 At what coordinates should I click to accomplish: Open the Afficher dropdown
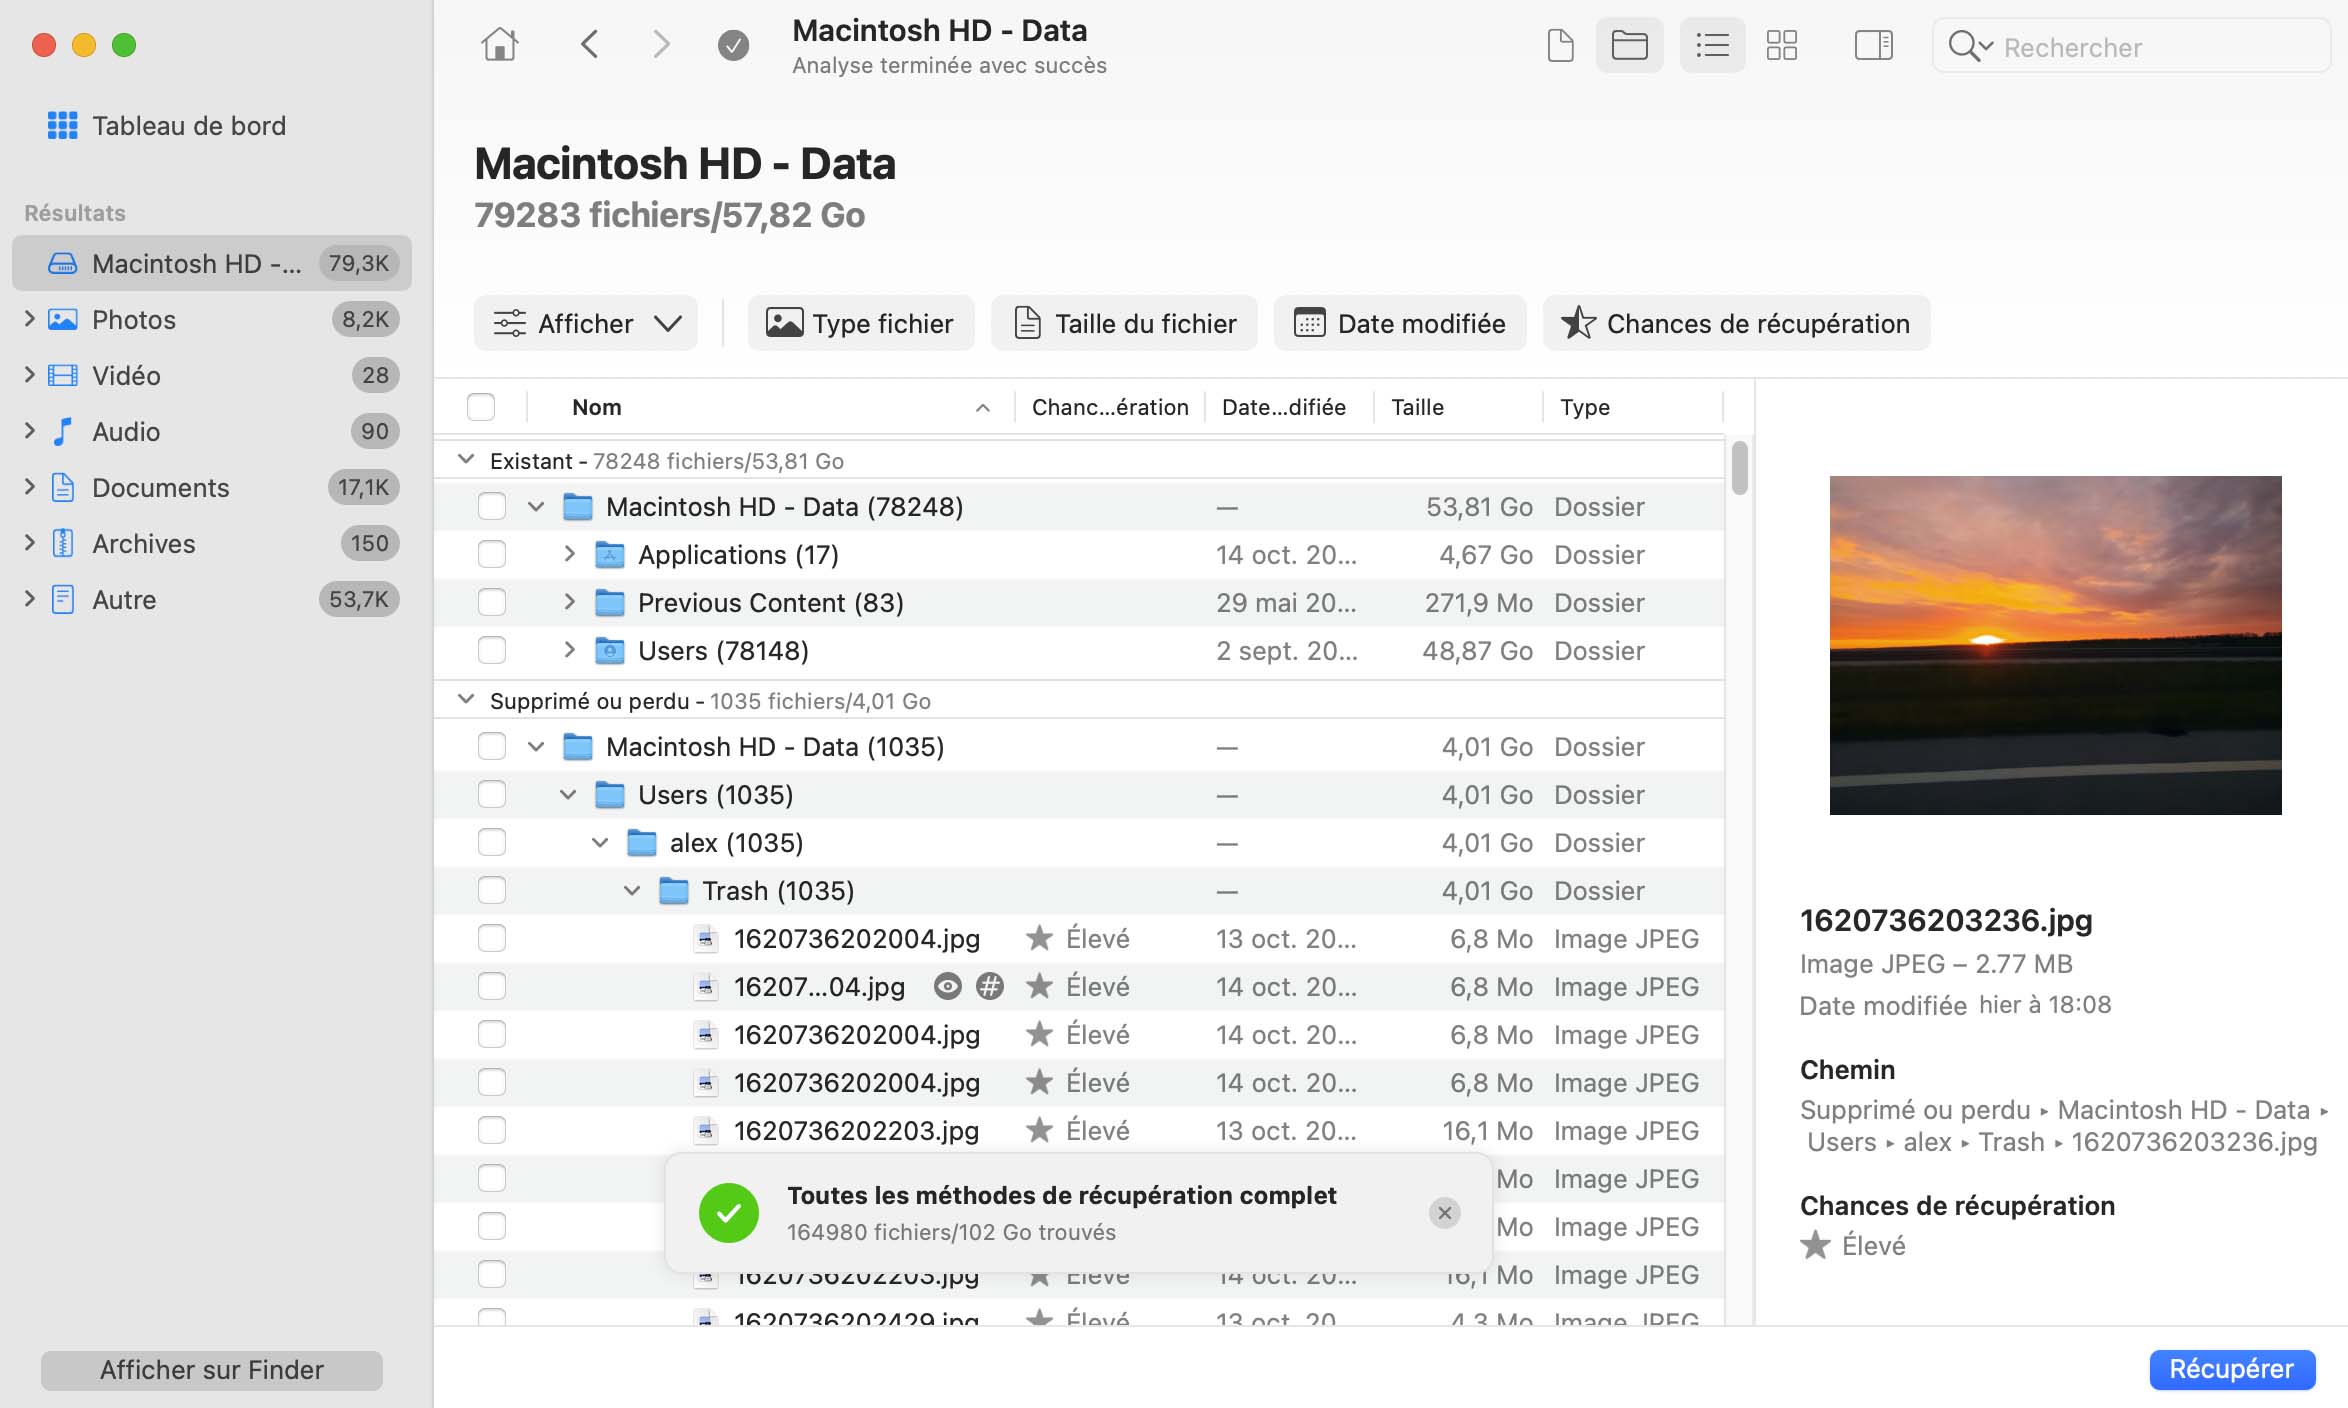(586, 323)
